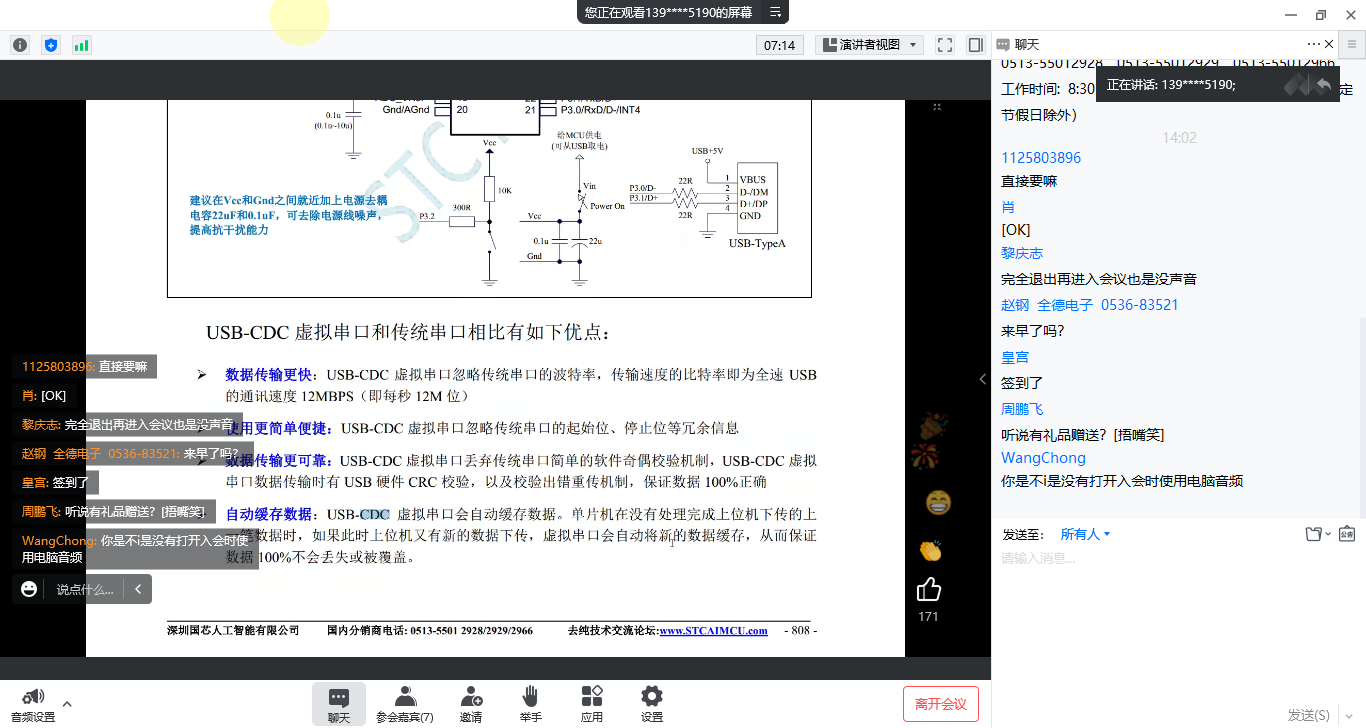Click chat sender name 黎庆志
This screenshot has height=728, width=1366.
coord(1022,254)
